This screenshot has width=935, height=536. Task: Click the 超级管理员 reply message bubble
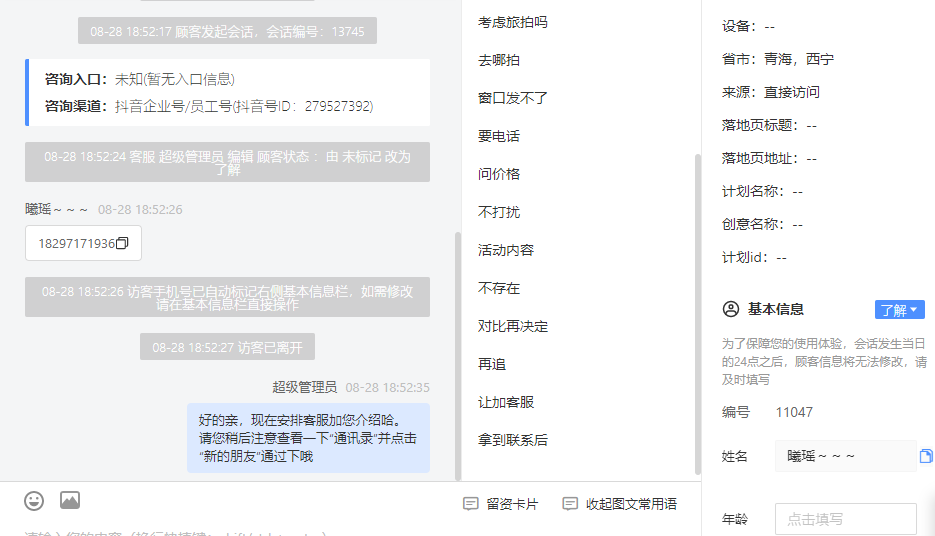point(308,438)
